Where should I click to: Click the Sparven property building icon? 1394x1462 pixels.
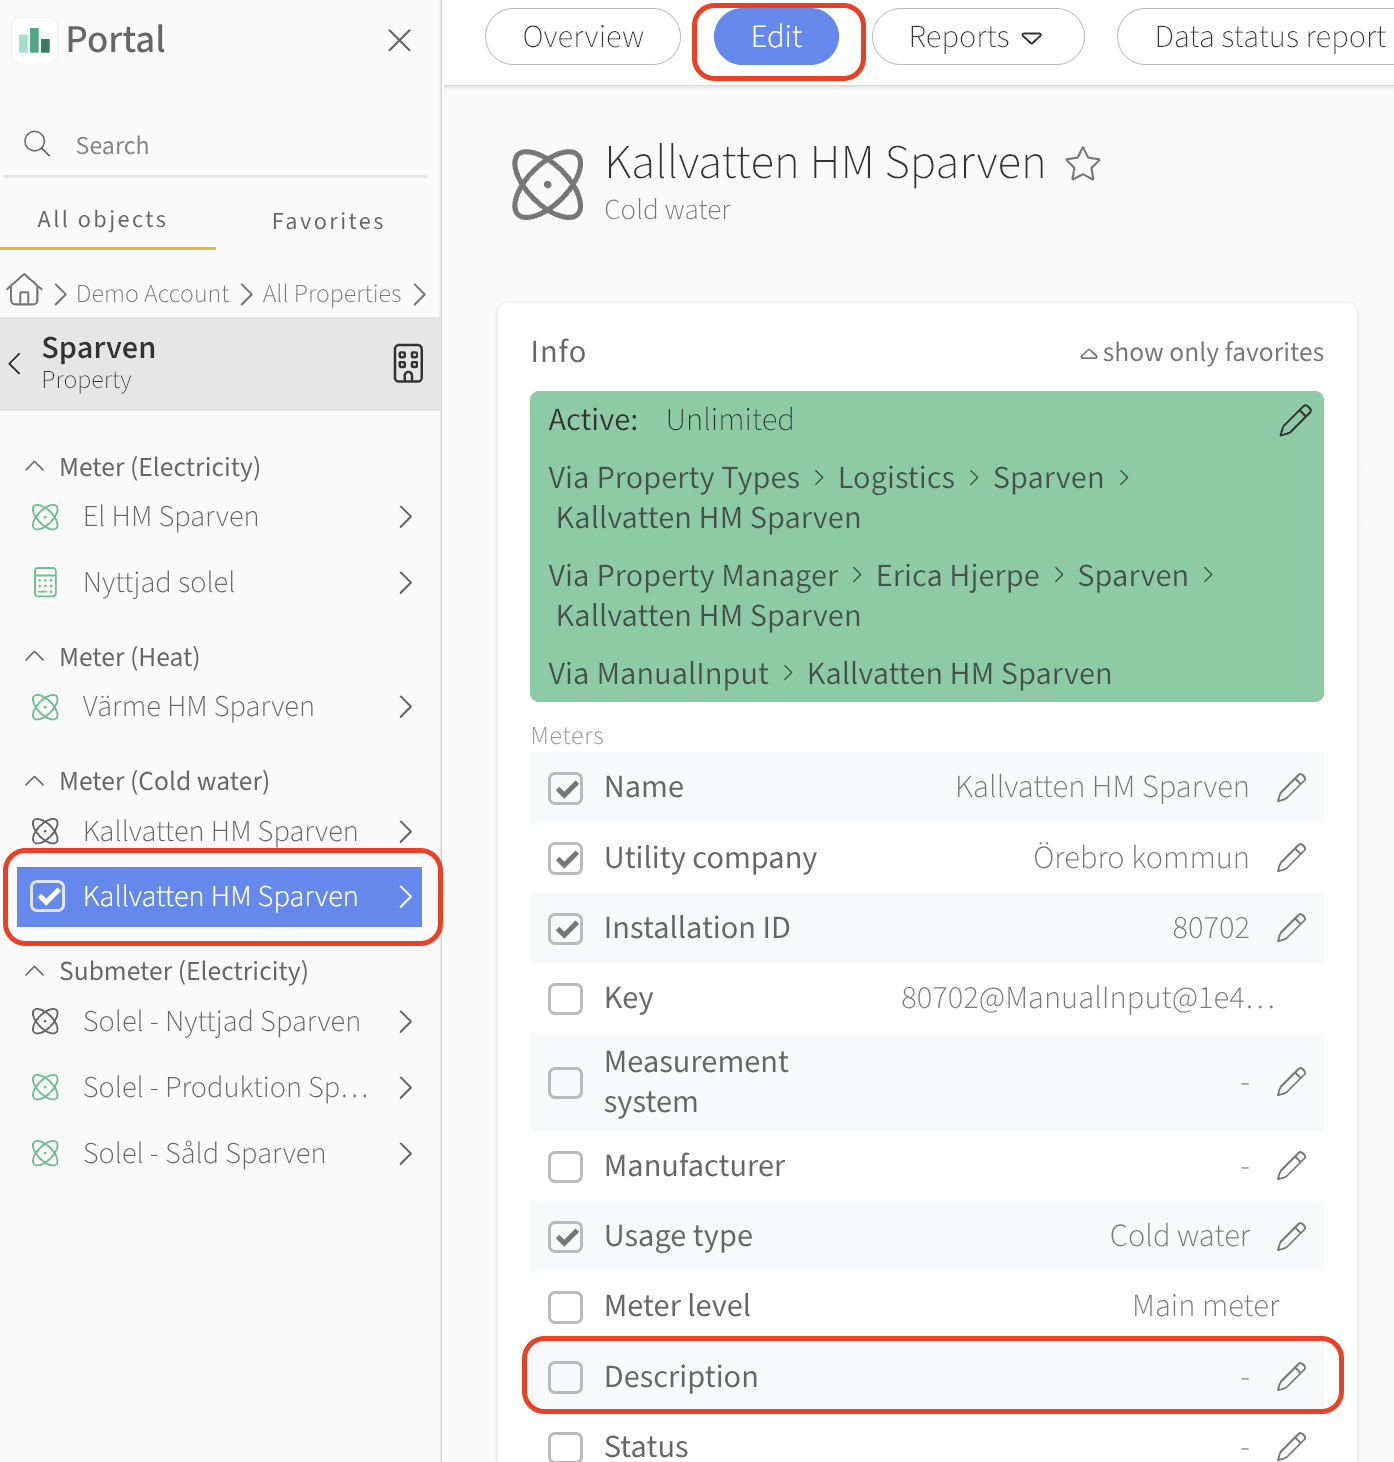408,363
